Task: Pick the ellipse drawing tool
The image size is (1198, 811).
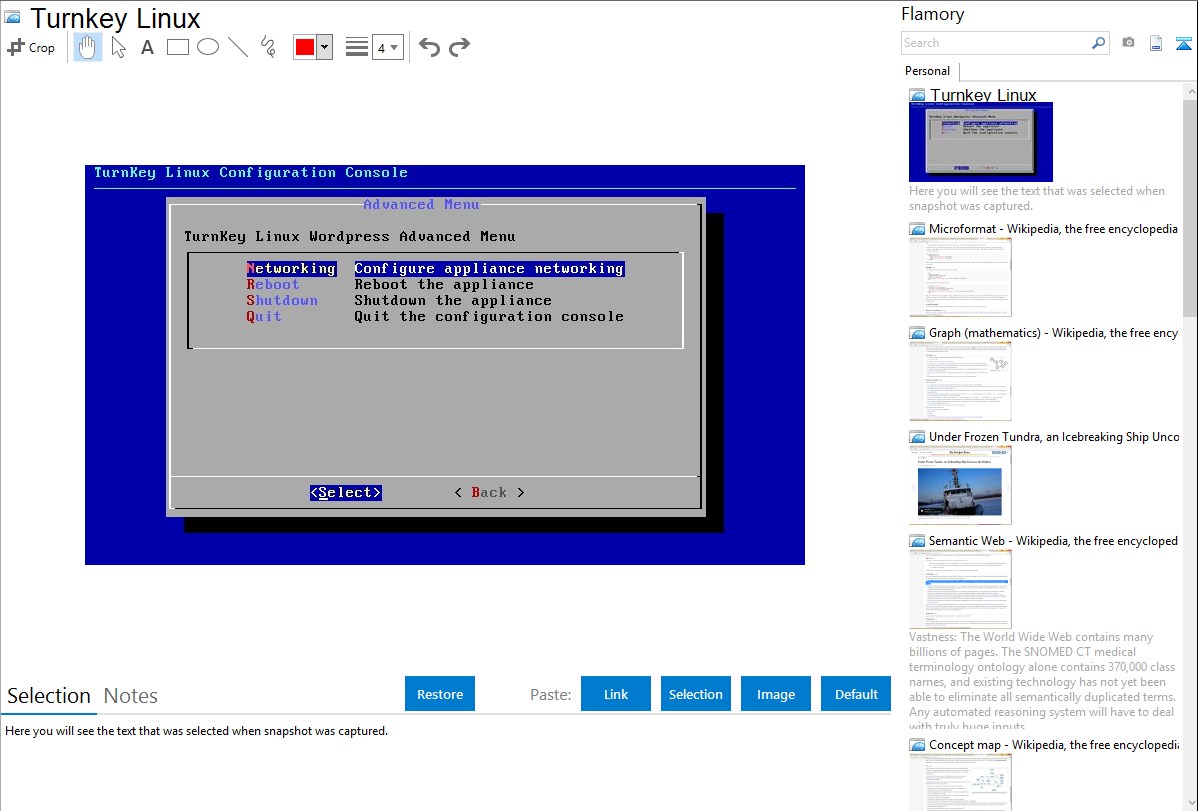Action: (x=208, y=47)
